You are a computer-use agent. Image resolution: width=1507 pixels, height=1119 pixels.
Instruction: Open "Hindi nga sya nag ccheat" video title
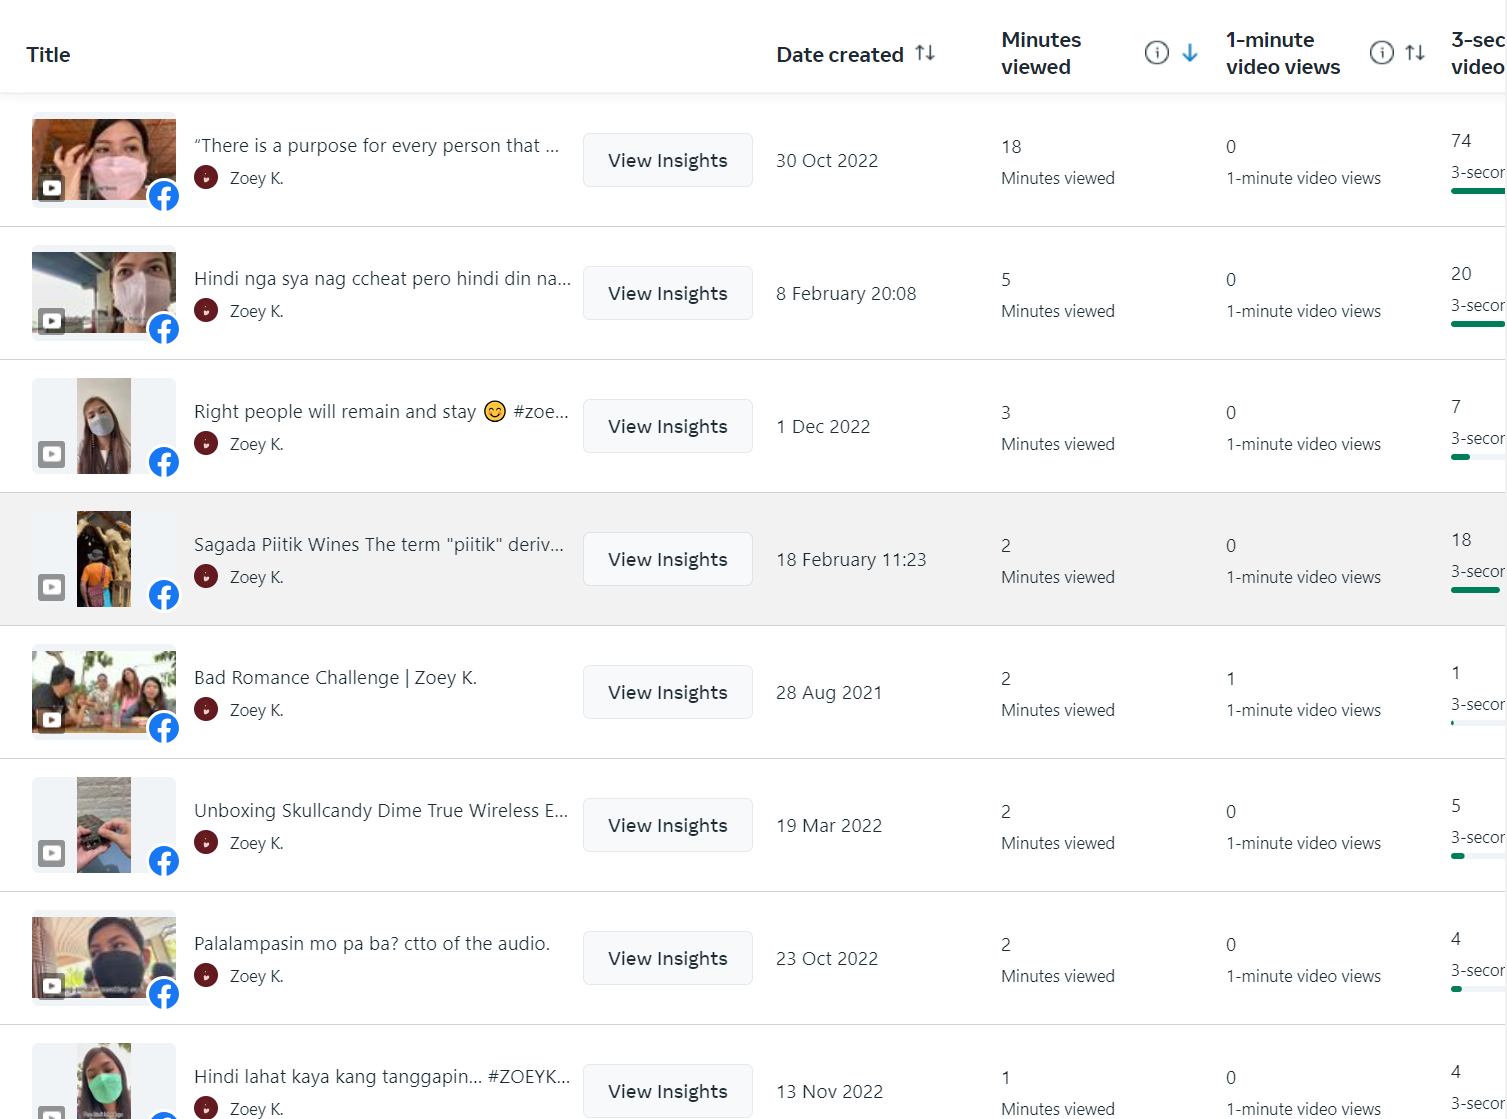[382, 278]
